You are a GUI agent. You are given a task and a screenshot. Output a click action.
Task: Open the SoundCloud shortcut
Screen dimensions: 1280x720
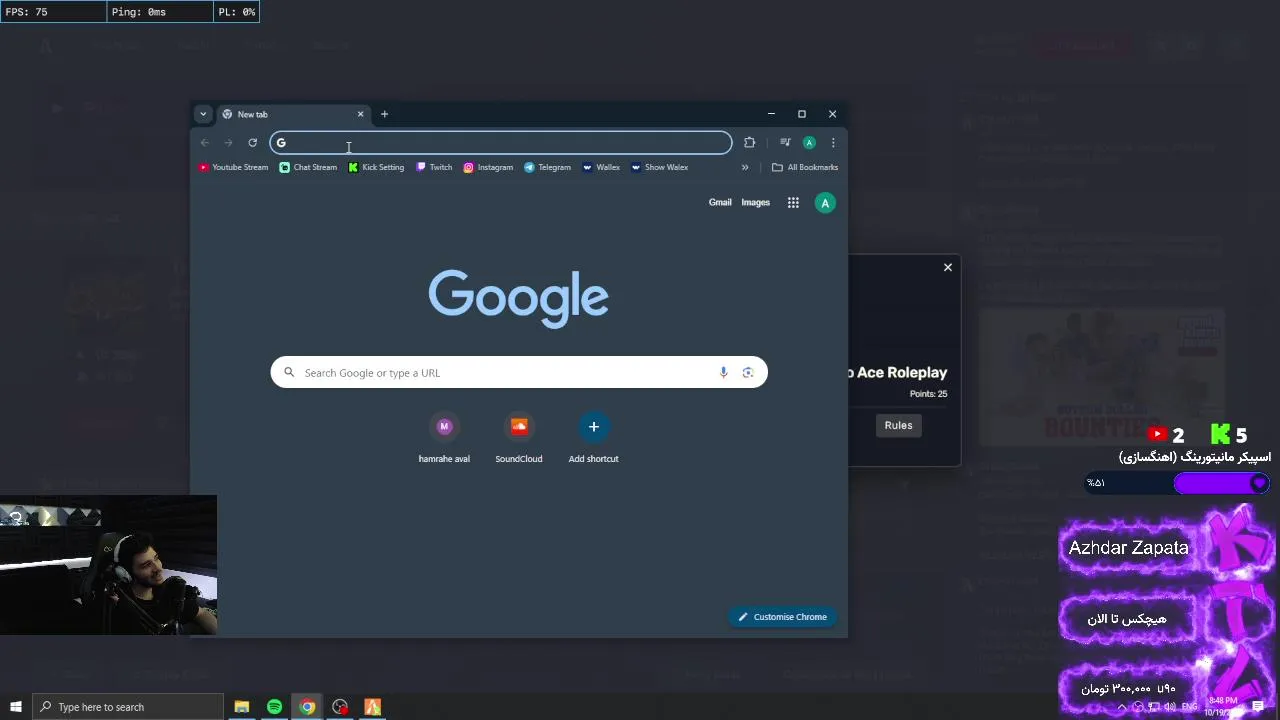[519, 438]
